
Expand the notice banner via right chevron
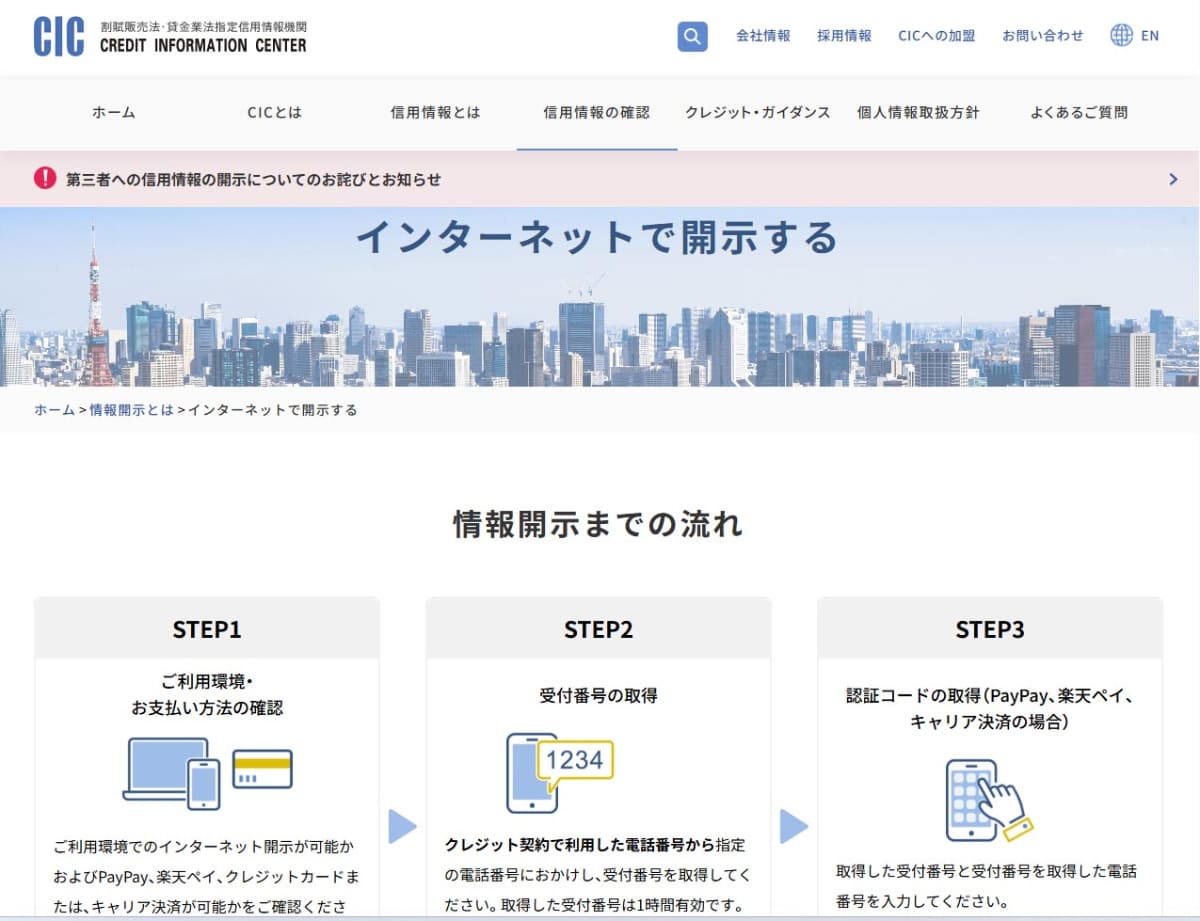(1172, 179)
